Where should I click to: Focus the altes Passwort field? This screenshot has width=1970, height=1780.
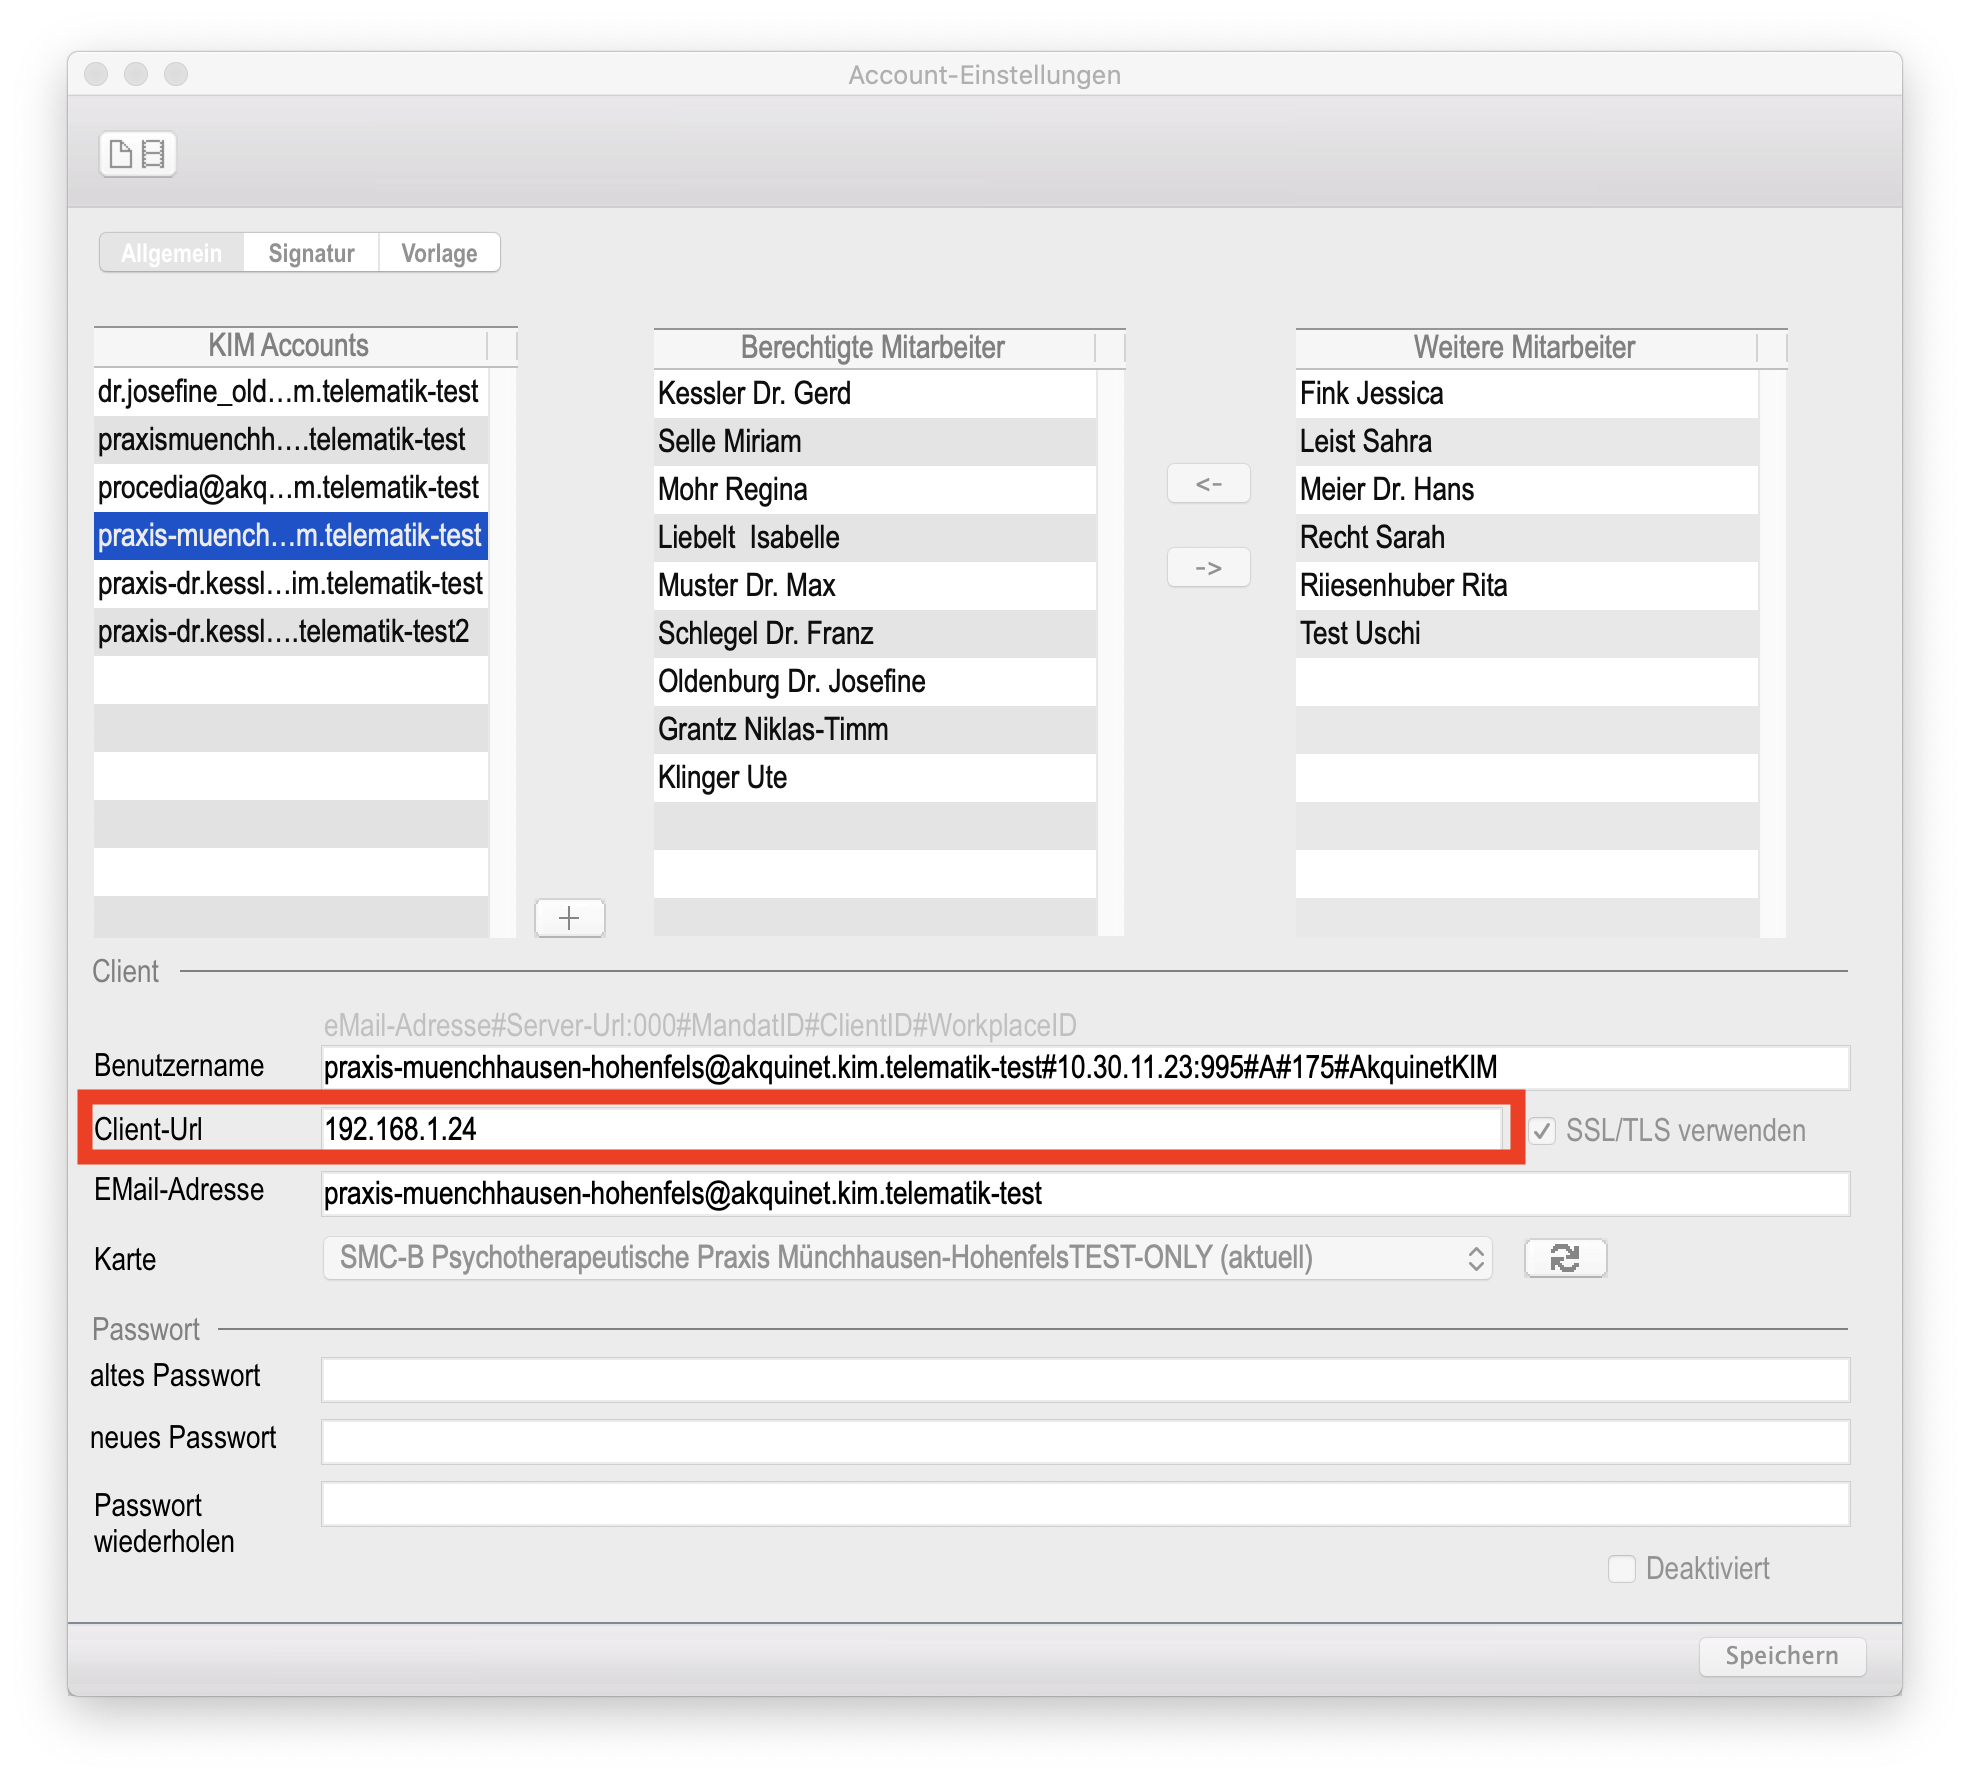coord(1084,1380)
